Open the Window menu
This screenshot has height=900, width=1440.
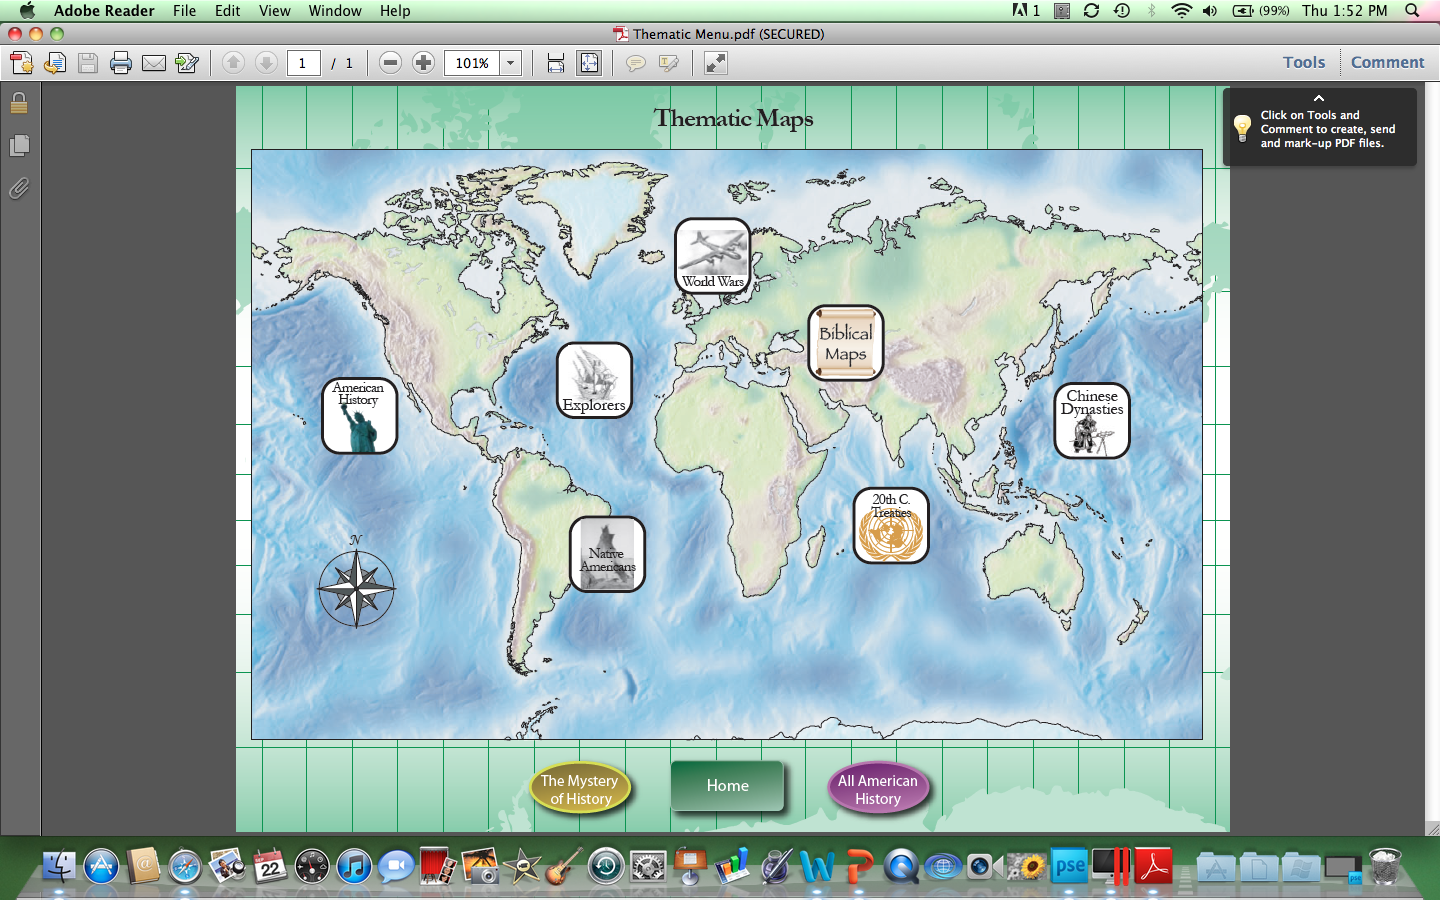point(334,11)
